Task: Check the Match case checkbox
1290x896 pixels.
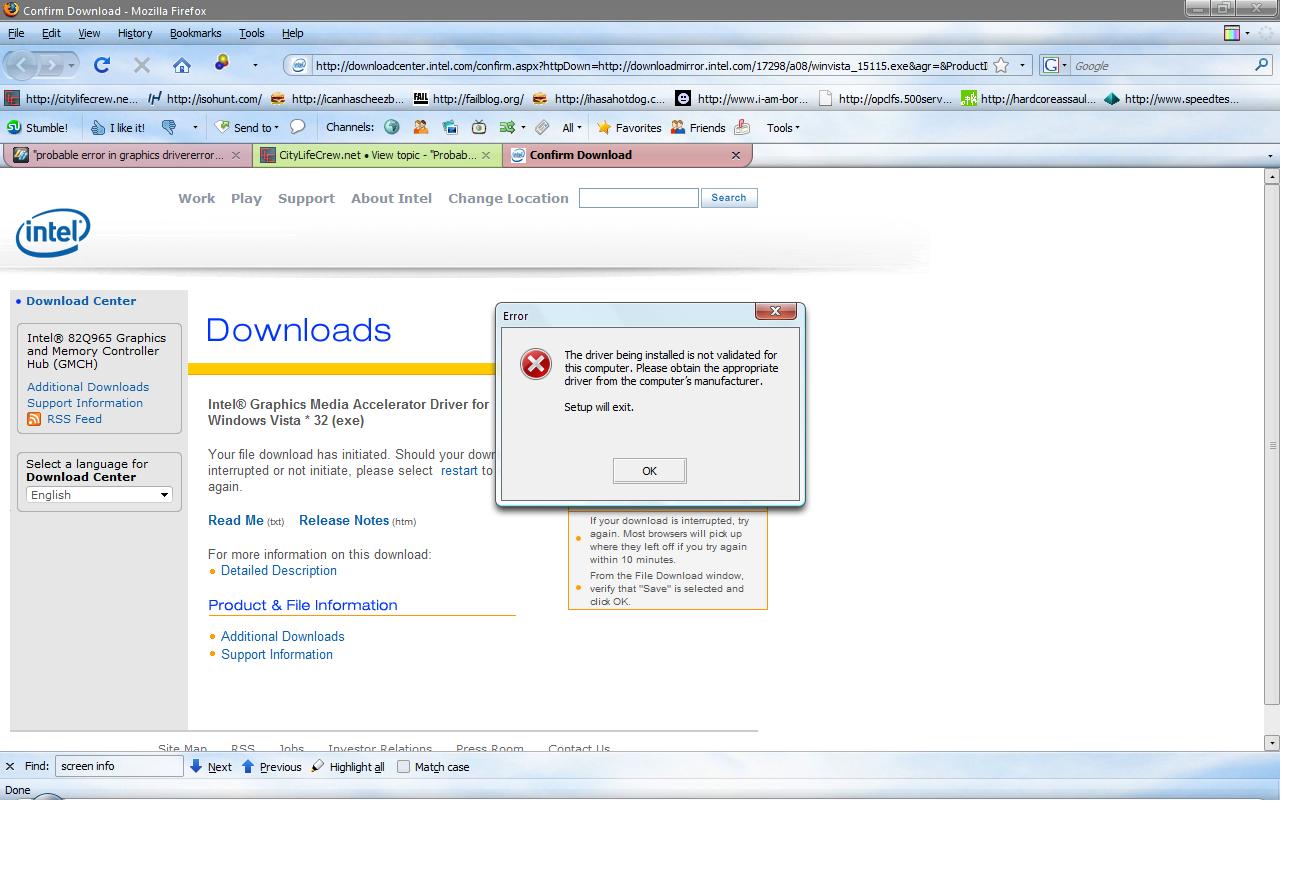Action: [x=404, y=767]
